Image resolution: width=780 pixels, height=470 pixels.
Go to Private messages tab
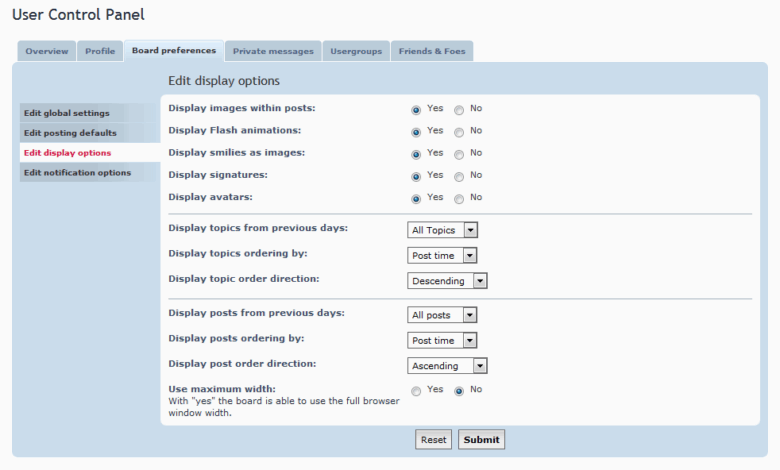click(273, 51)
